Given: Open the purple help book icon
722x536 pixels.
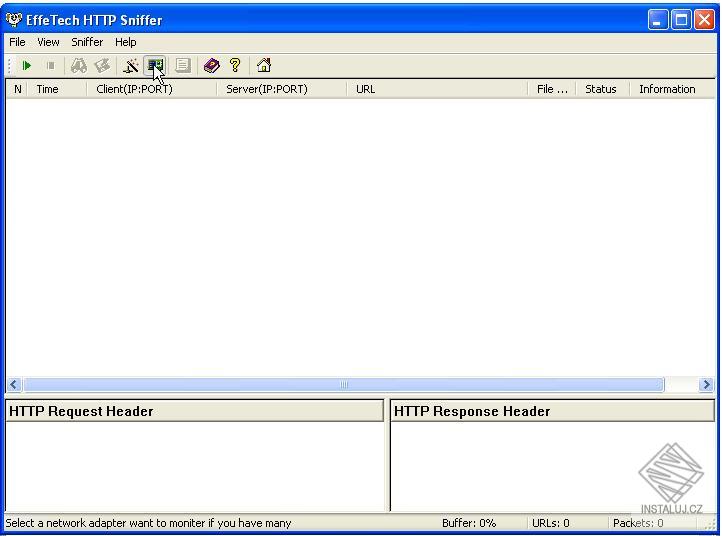Looking at the screenshot, I should pyautogui.click(x=211, y=66).
